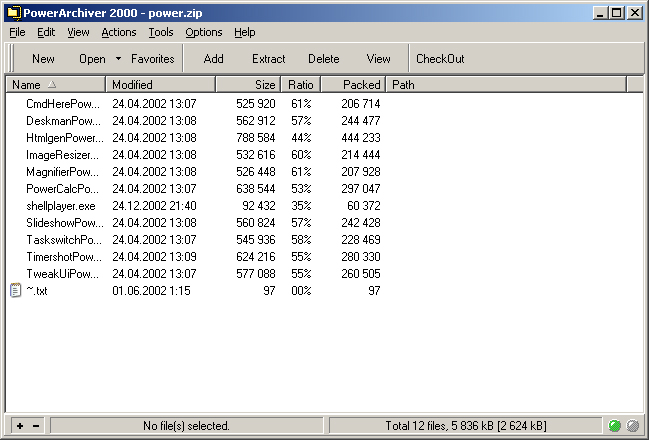
Task: Sort by the Packed column header
Action: coord(353,84)
